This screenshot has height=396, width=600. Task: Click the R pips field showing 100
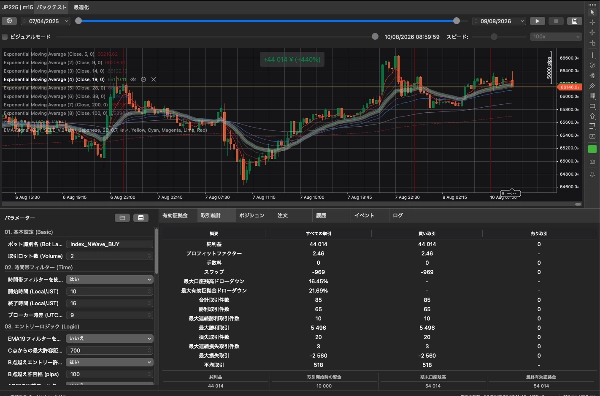(110, 374)
